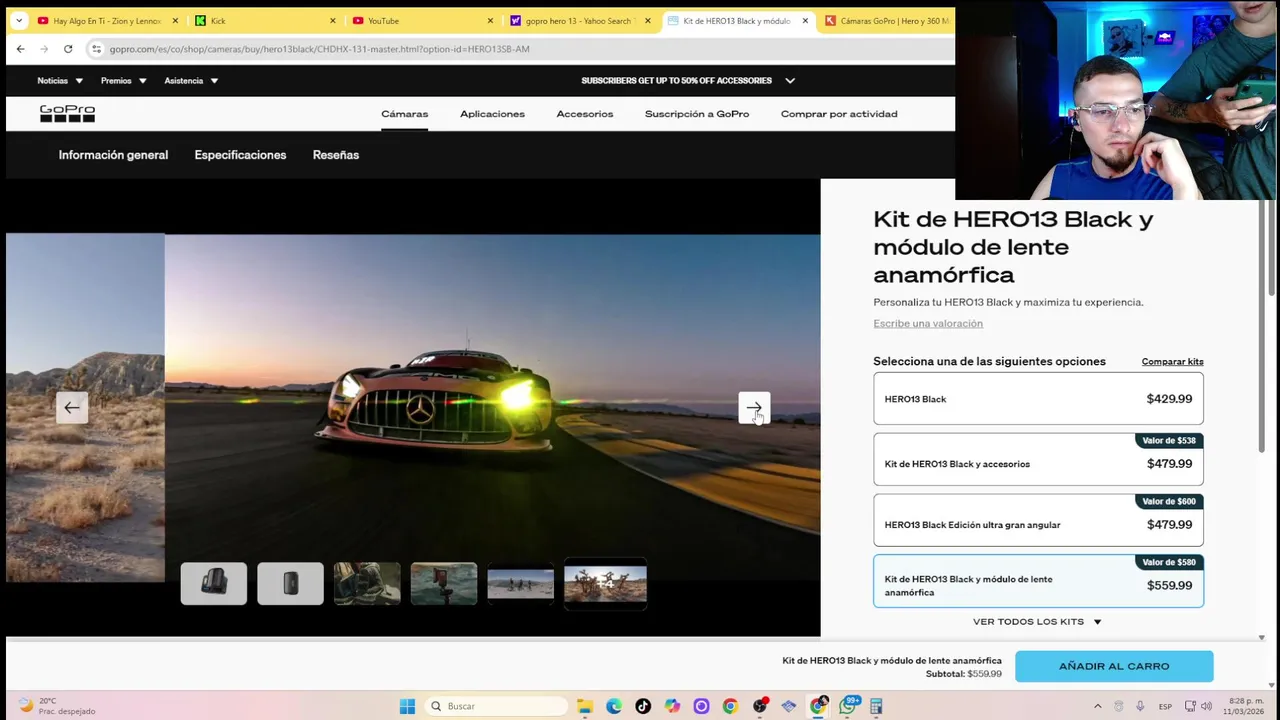Viewport: 1280px width, 720px height.
Task: Click the site info icon in address bar
Action: (96, 48)
